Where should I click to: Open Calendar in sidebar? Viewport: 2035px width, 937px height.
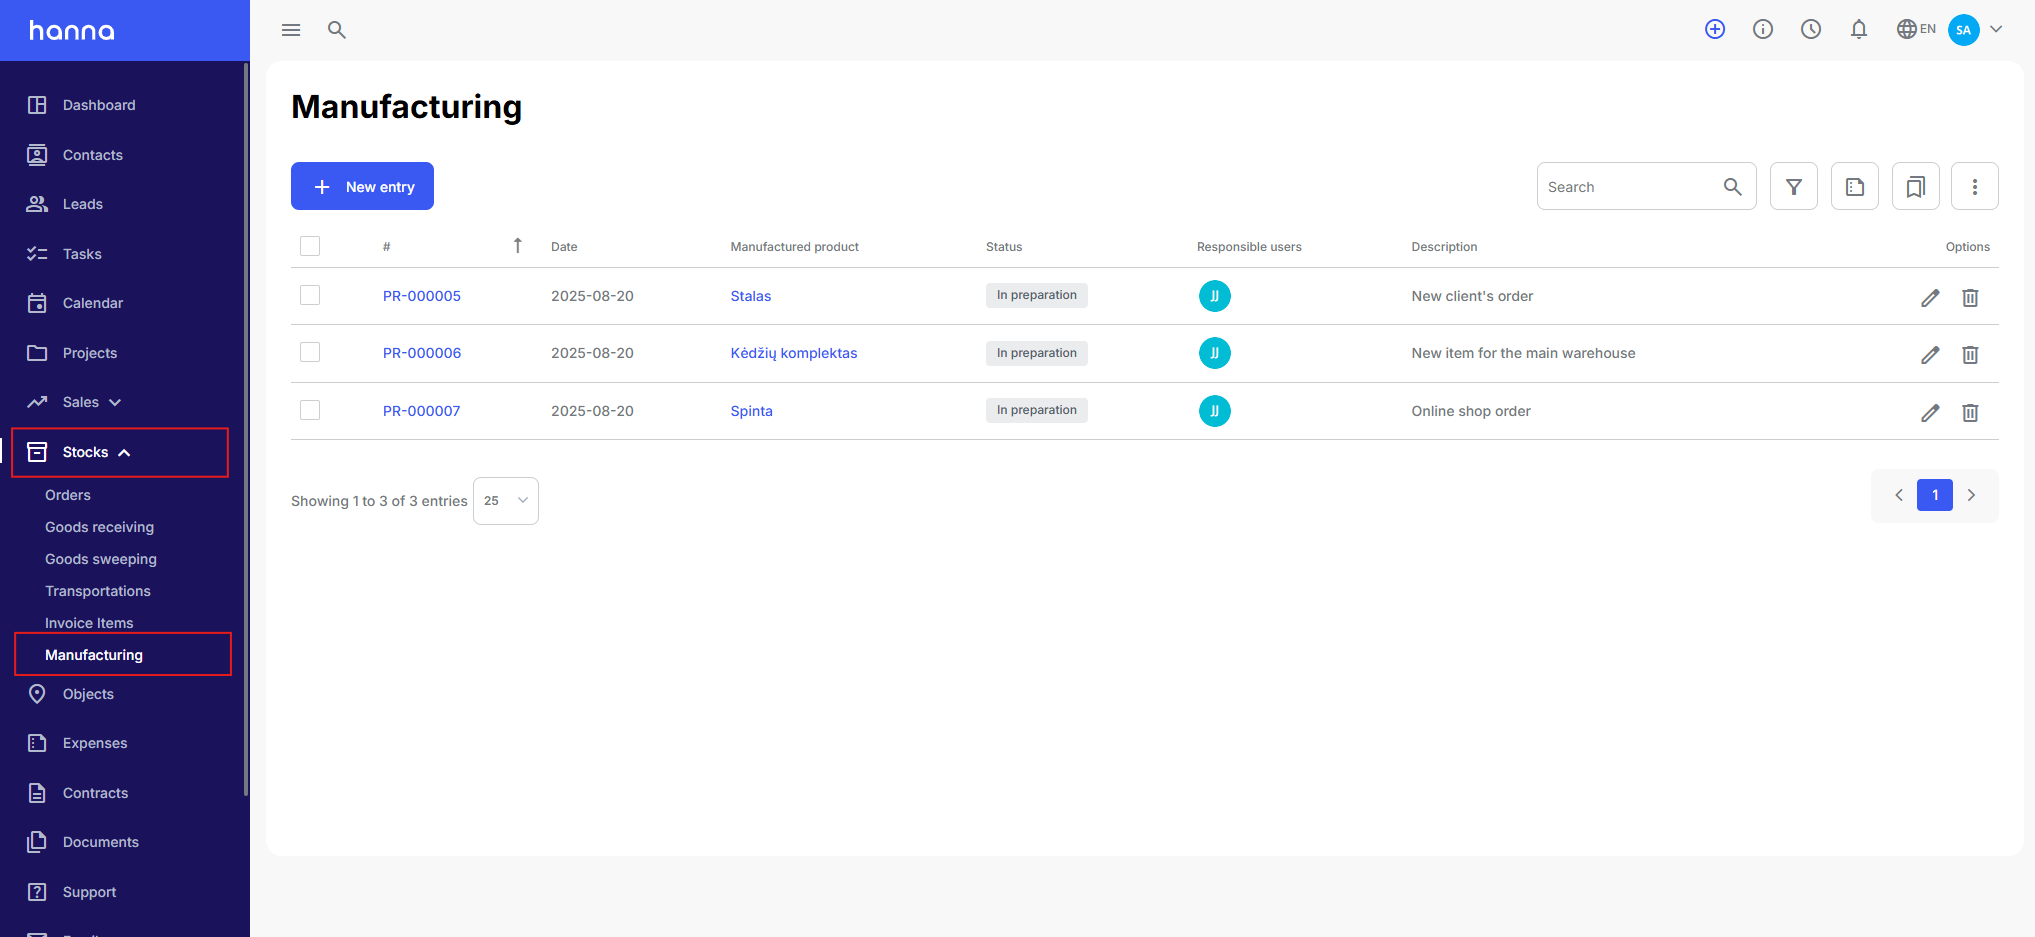pos(93,303)
